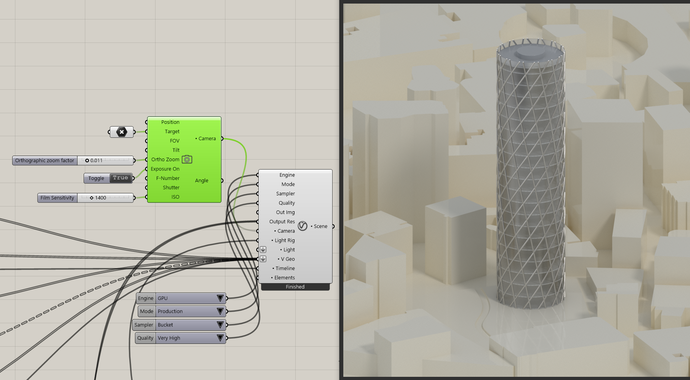Select V Geo input label on renderer
690x380 pixels.
[286, 259]
